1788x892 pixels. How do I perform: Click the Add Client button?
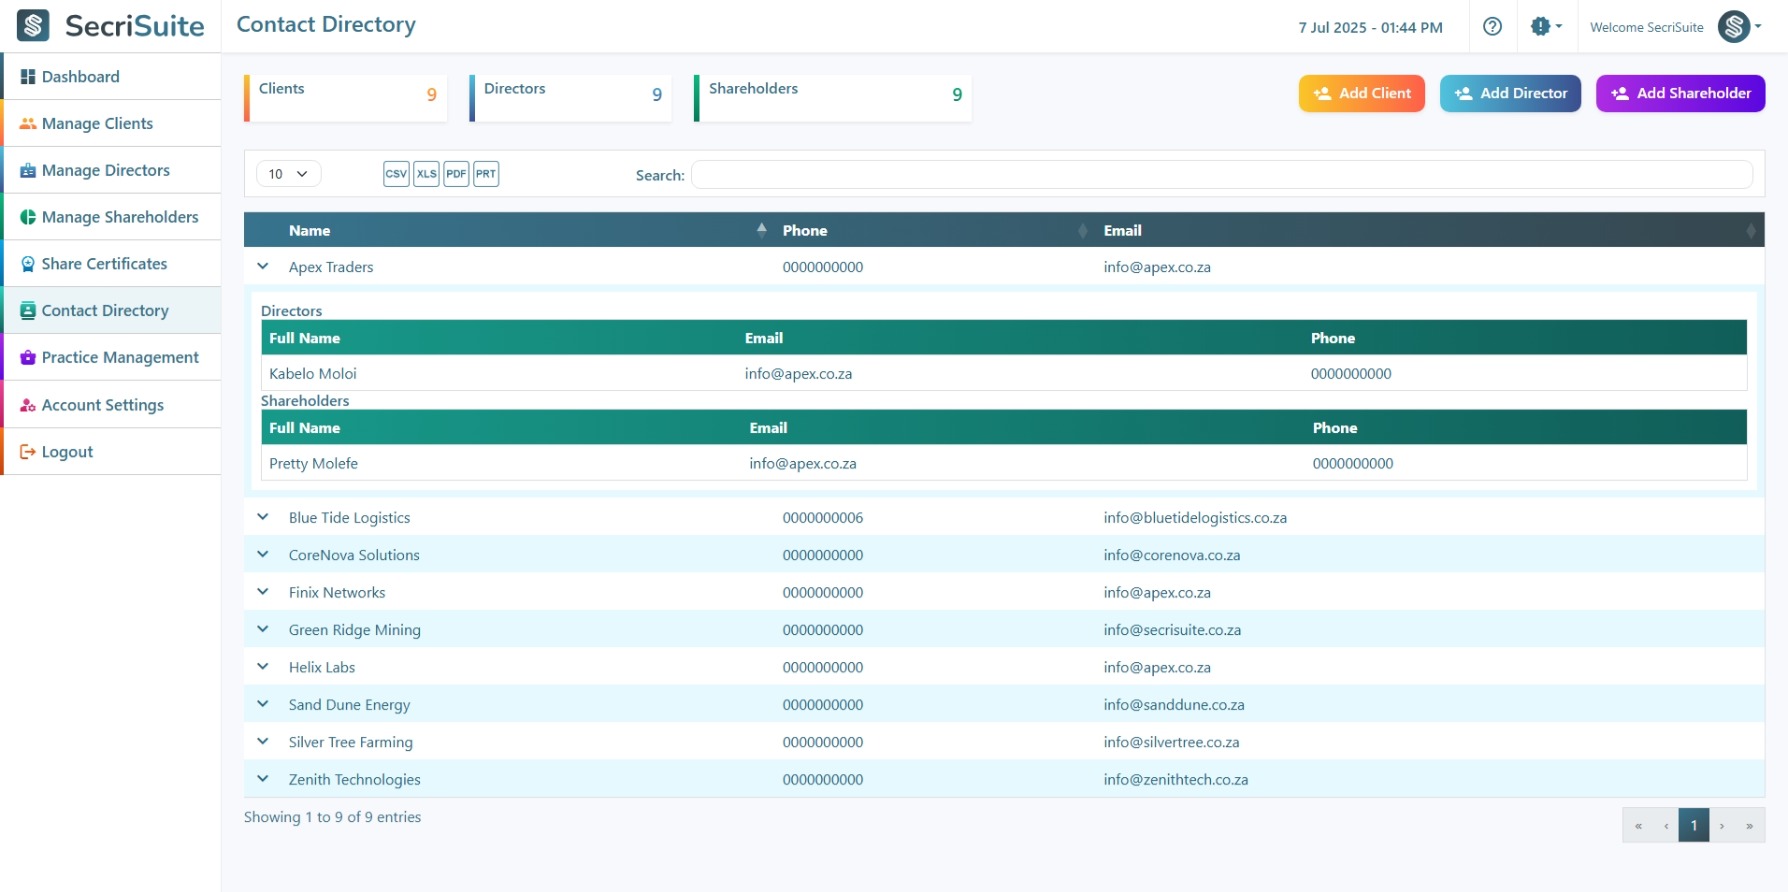coord(1361,93)
